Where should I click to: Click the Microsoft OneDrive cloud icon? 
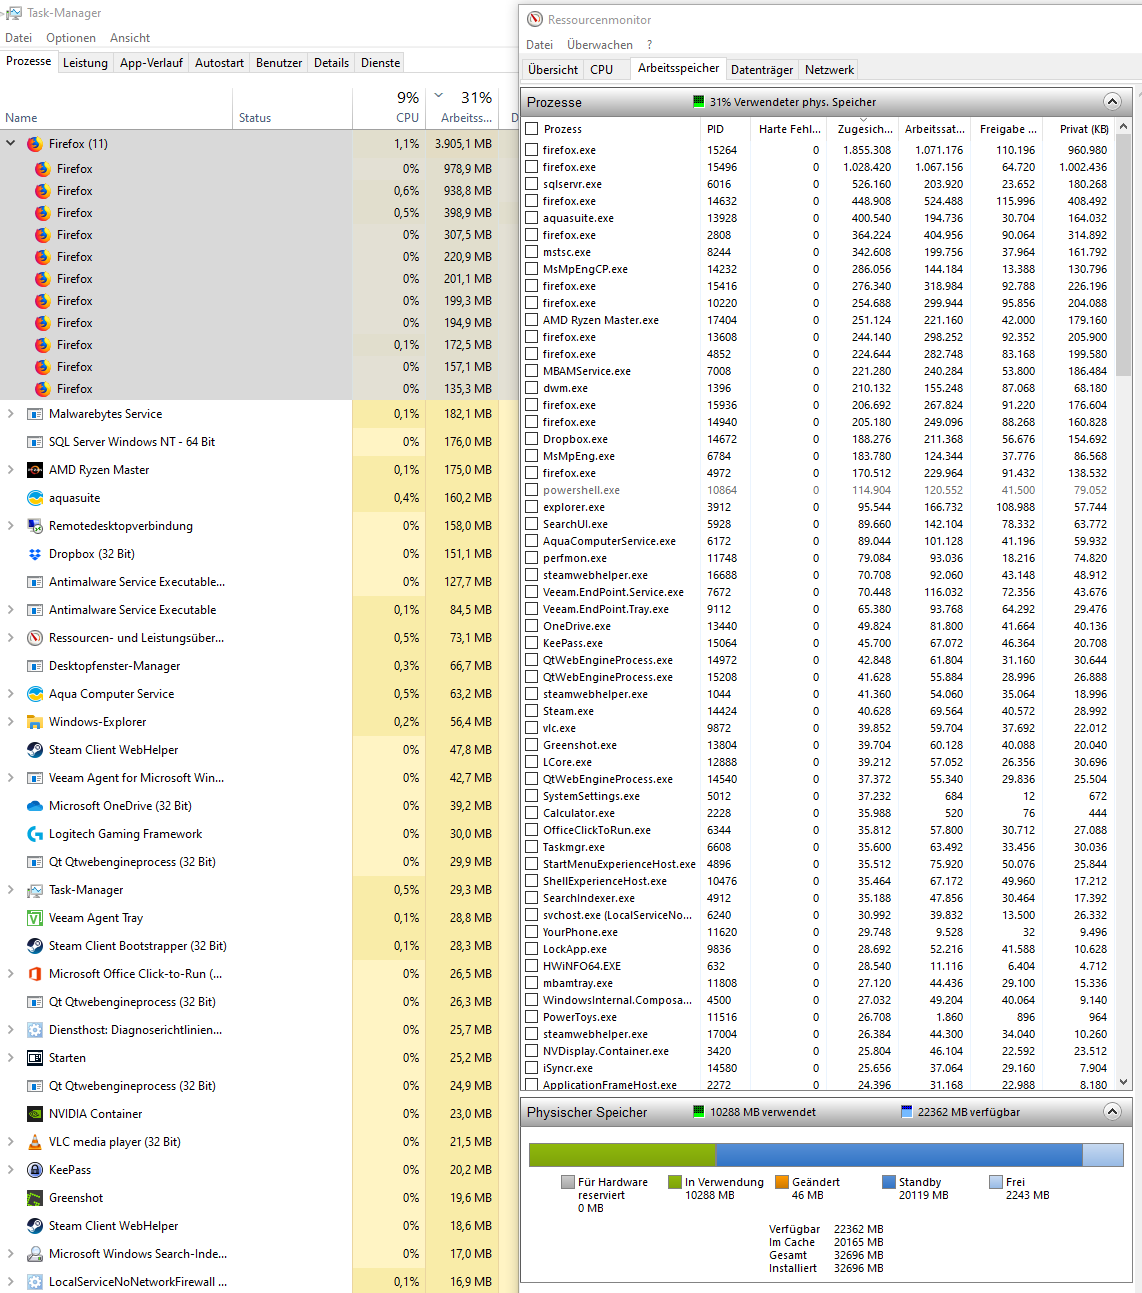(35, 806)
